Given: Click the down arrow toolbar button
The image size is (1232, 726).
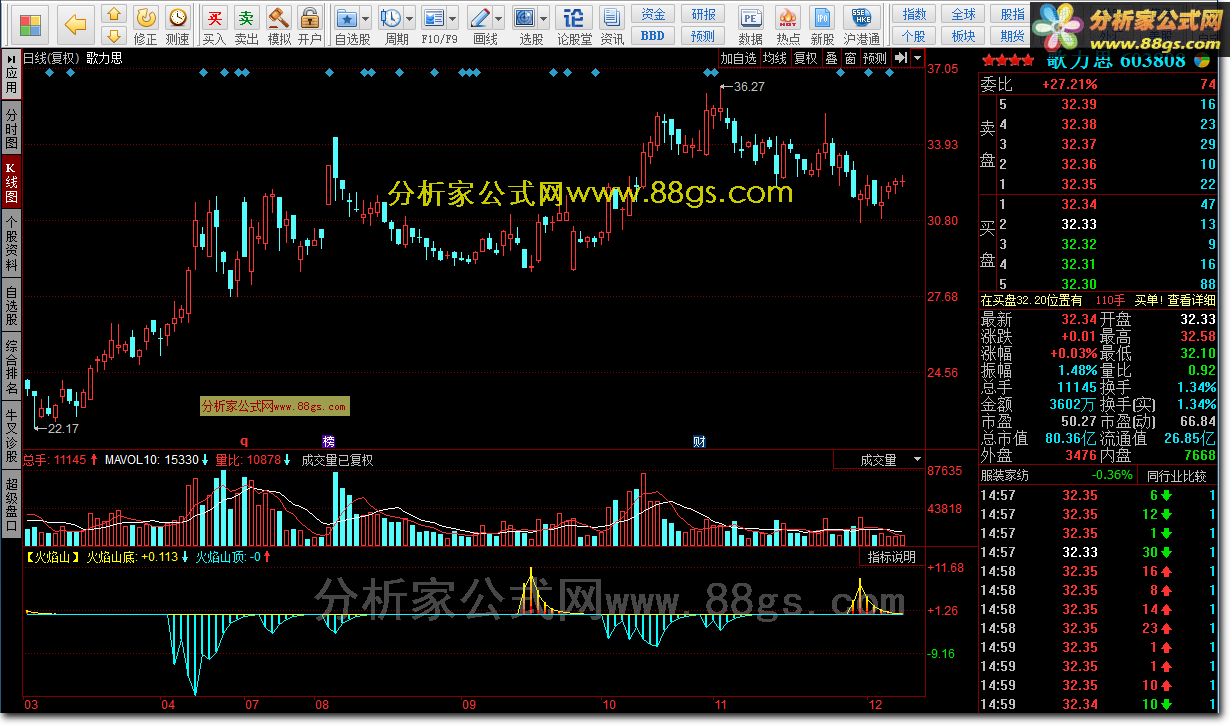Looking at the screenshot, I should pos(114,35).
